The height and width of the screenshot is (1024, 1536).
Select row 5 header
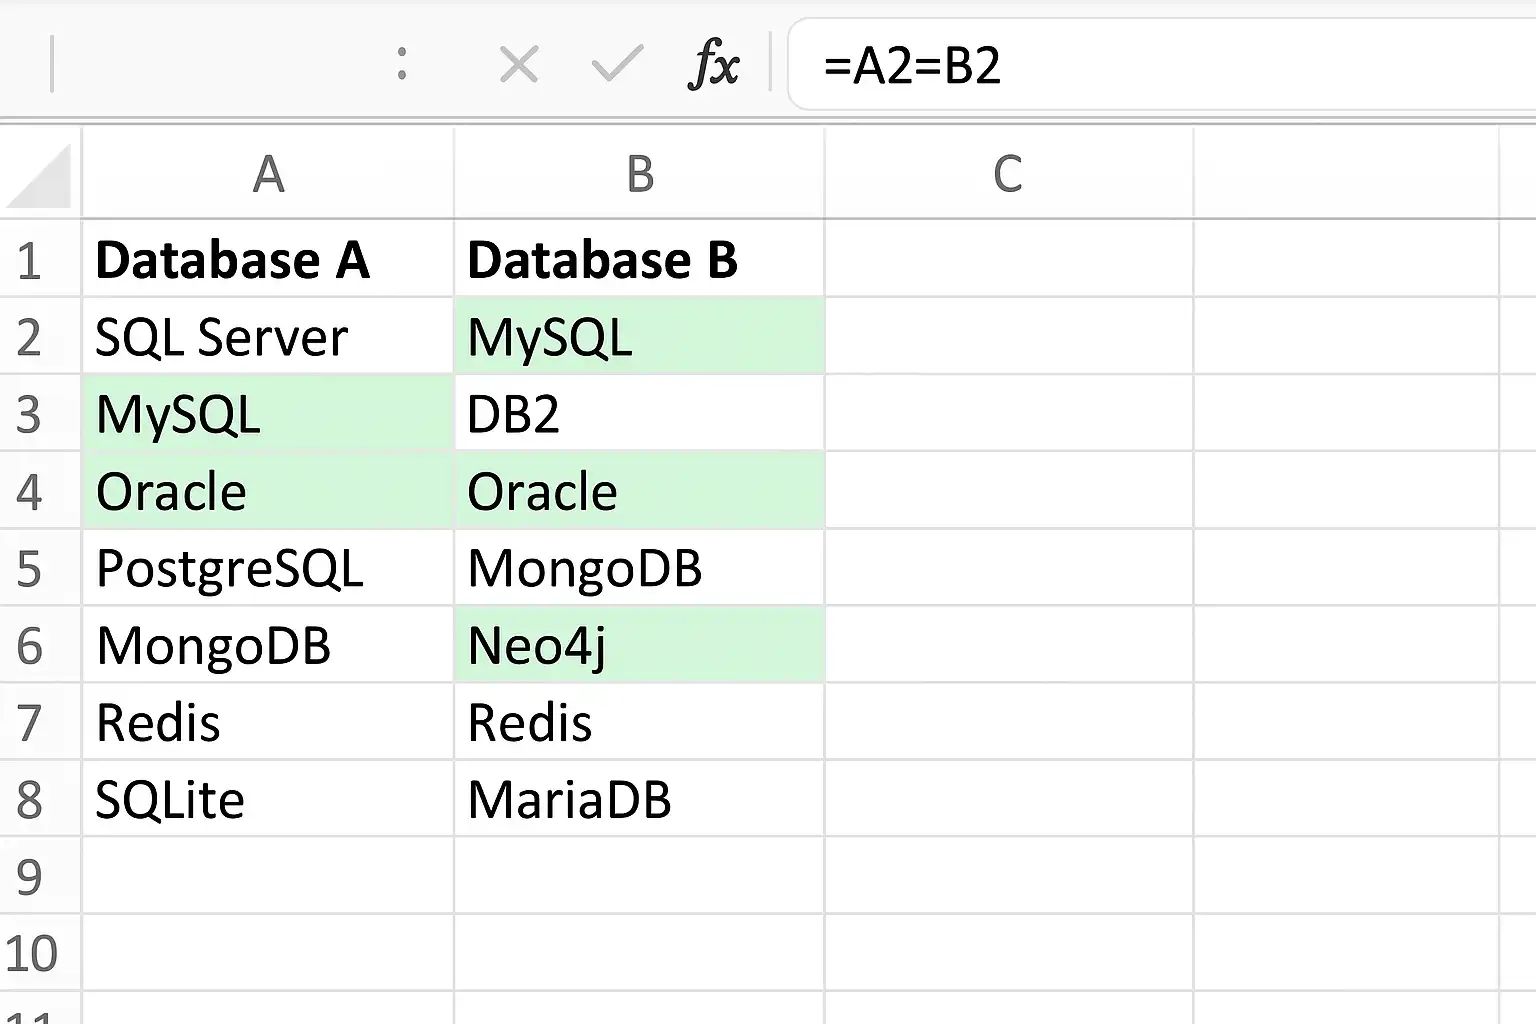(30, 569)
